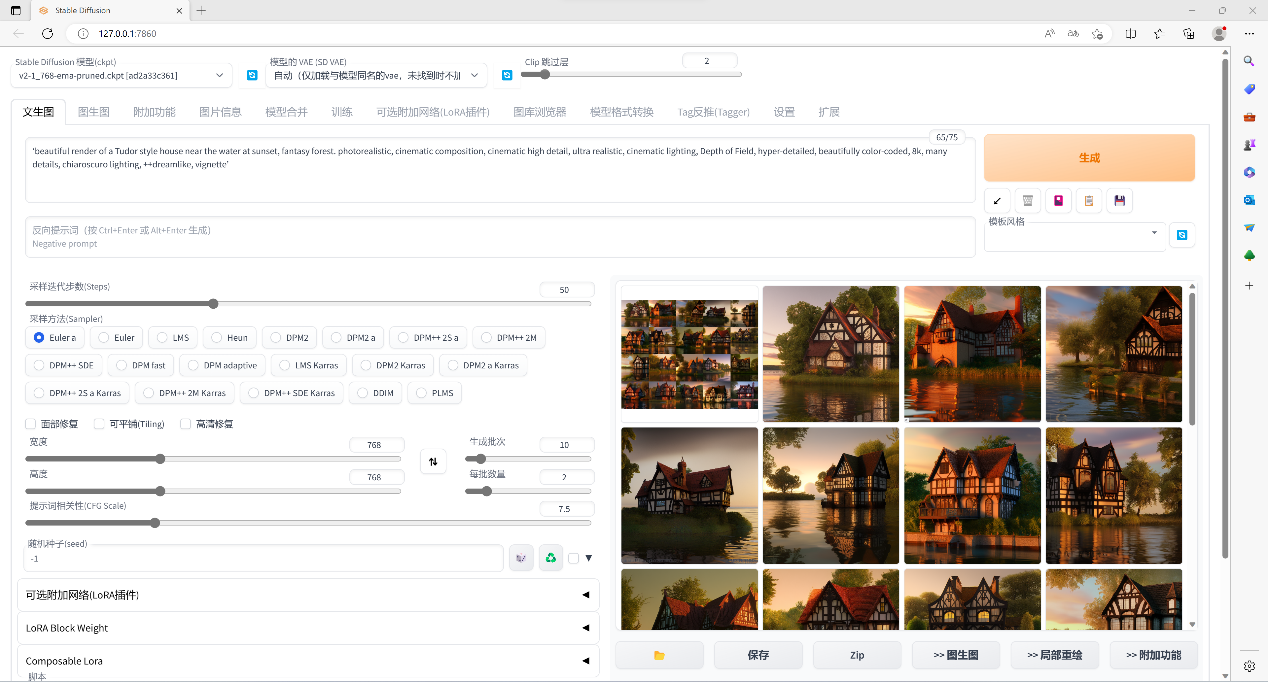This screenshot has height=682, width=1268.
Task: Click the orange 生成 button
Action: pos(1089,158)
